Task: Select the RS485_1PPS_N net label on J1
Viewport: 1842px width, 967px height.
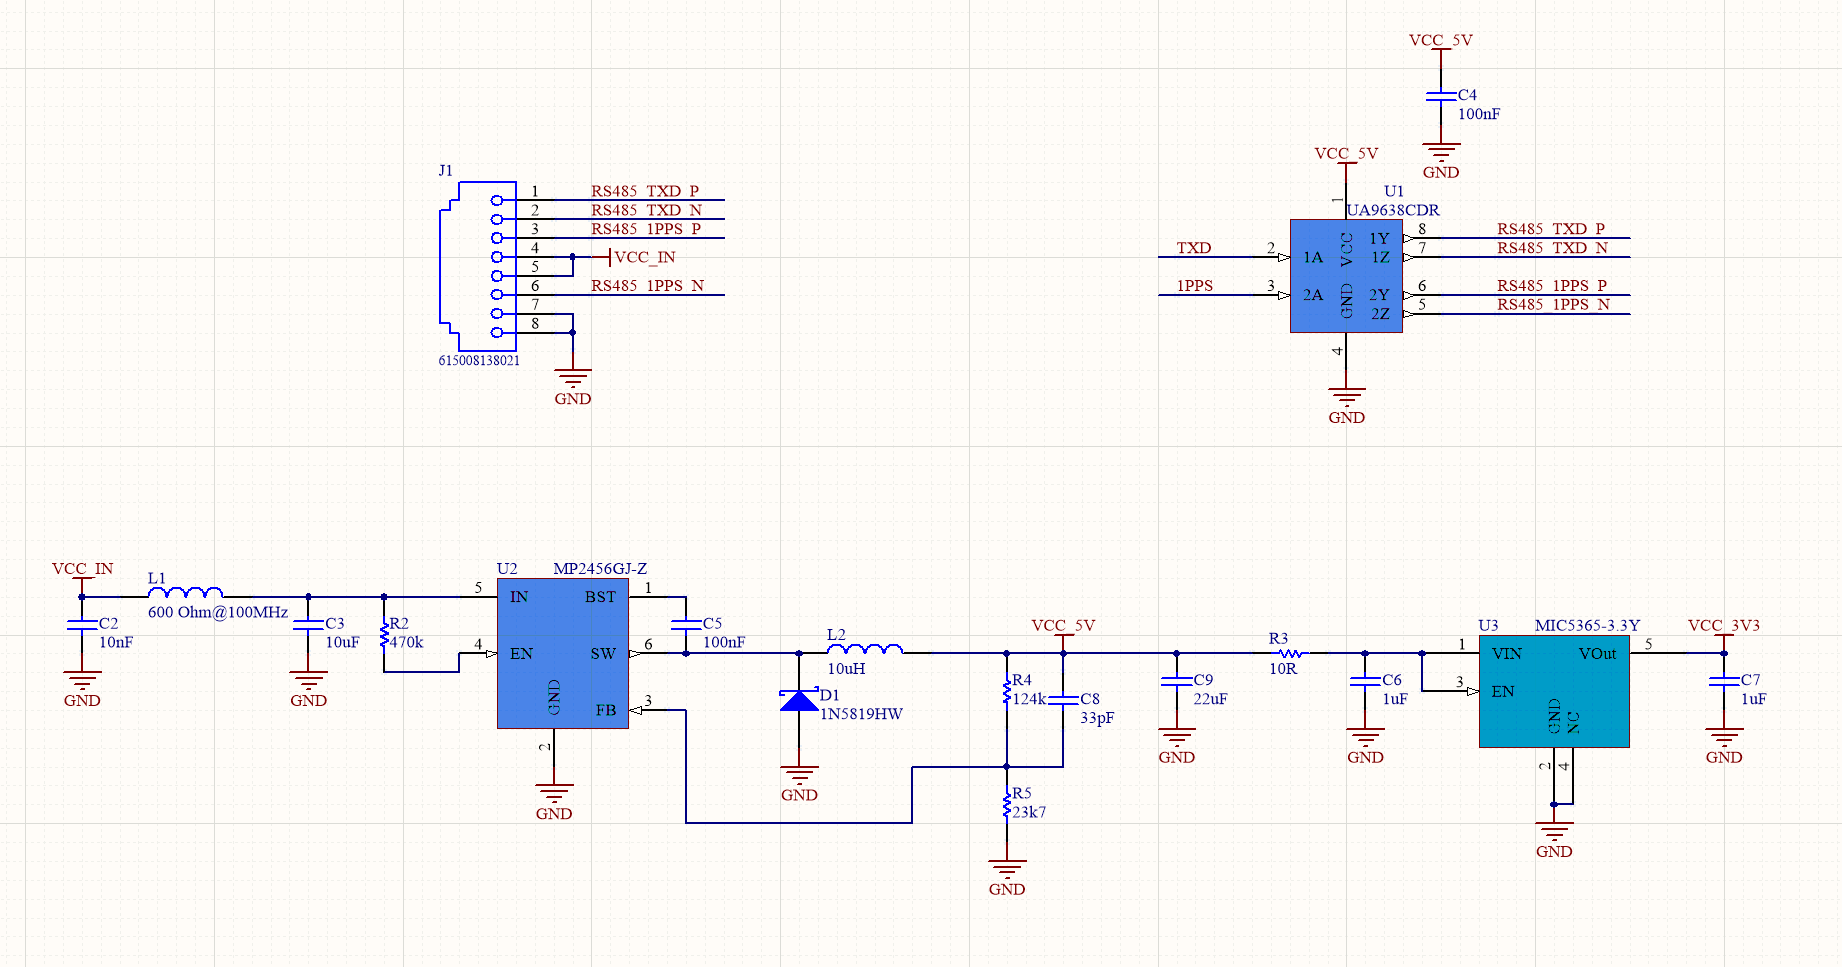Action: coord(647,286)
